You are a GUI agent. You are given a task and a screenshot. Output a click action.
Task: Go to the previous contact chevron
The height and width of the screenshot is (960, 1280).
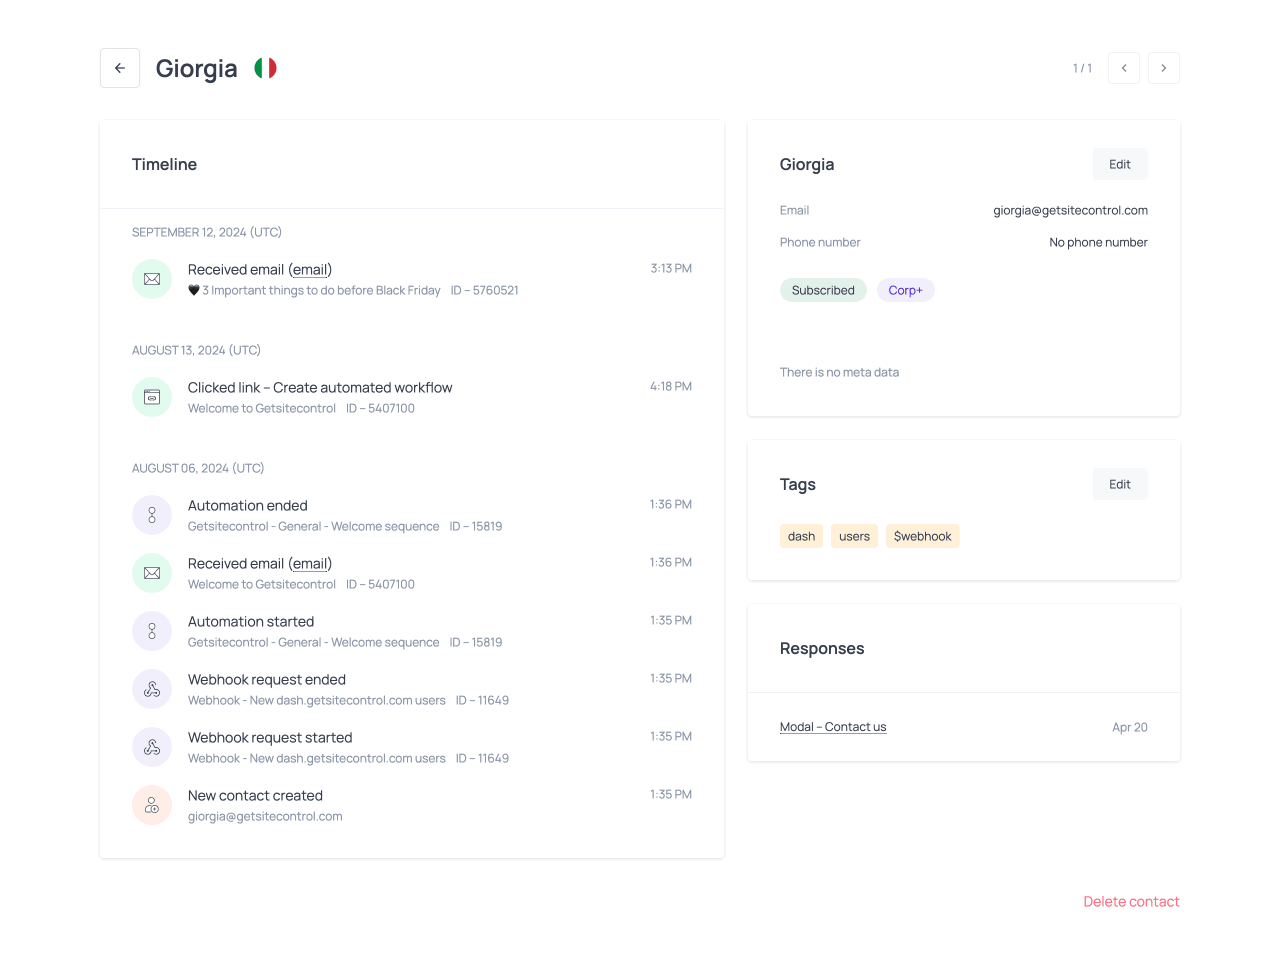[1124, 68]
